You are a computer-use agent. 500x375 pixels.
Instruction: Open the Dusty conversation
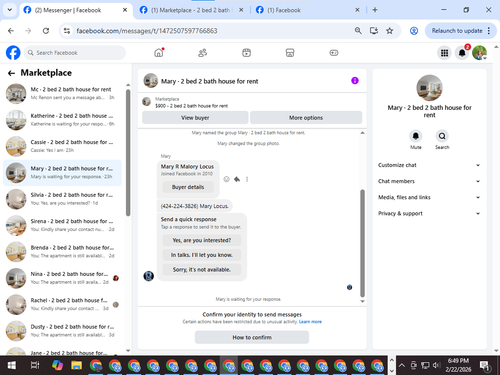62,330
